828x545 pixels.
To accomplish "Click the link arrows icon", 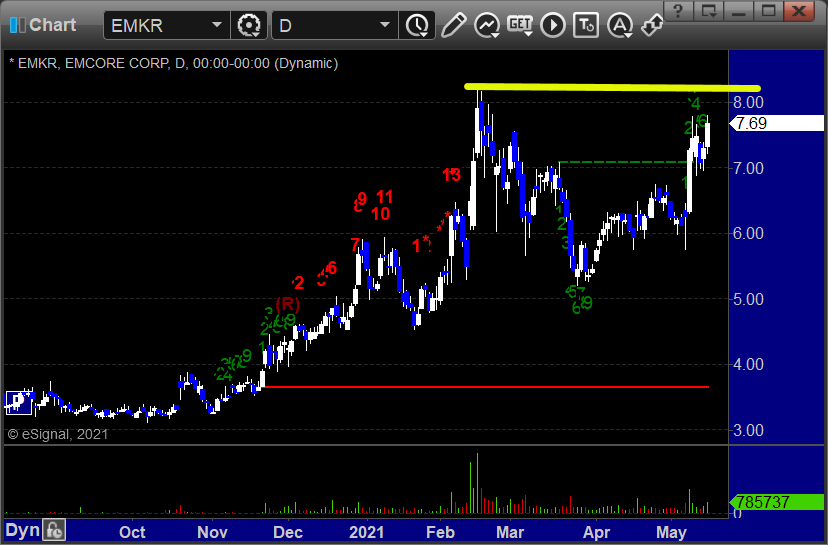I will click(652, 25).
